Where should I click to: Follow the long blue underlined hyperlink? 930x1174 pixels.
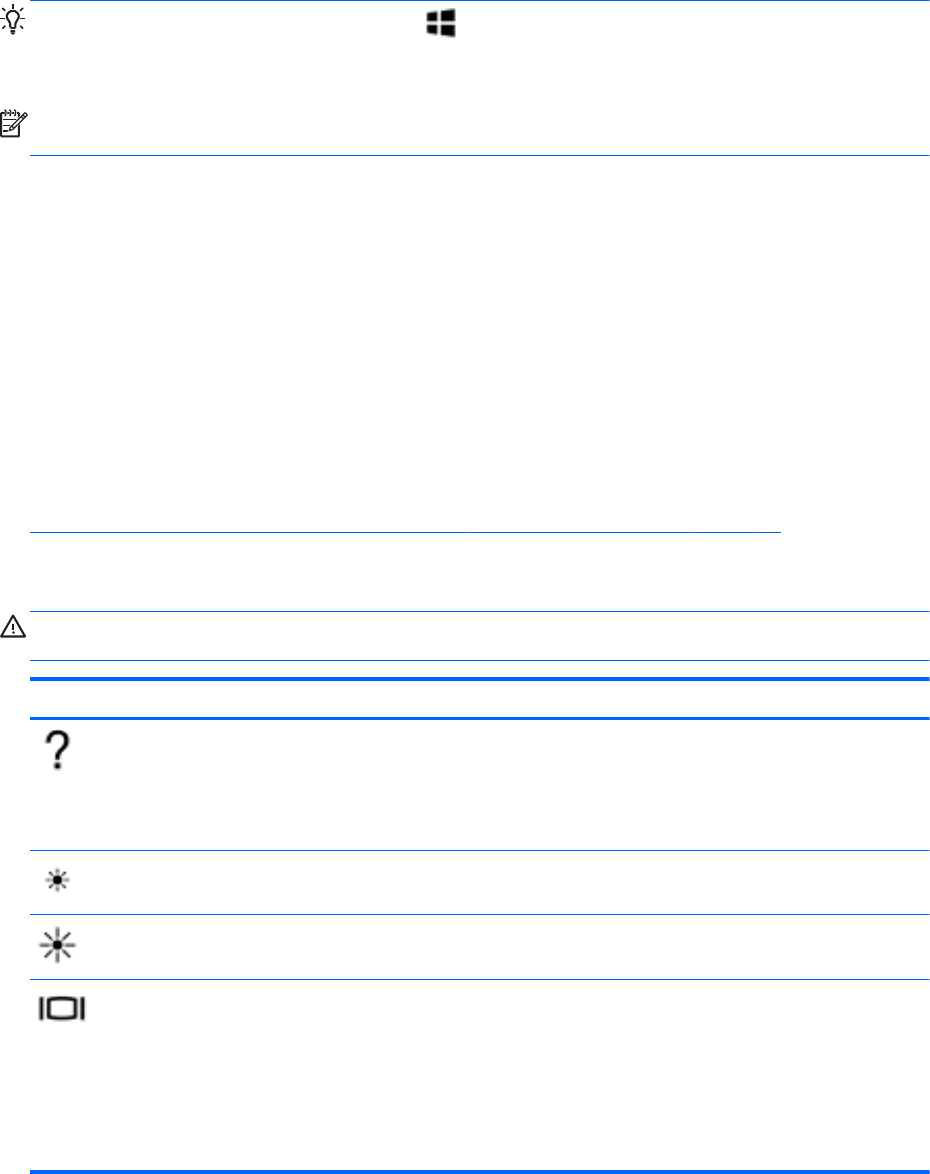click(x=405, y=532)
